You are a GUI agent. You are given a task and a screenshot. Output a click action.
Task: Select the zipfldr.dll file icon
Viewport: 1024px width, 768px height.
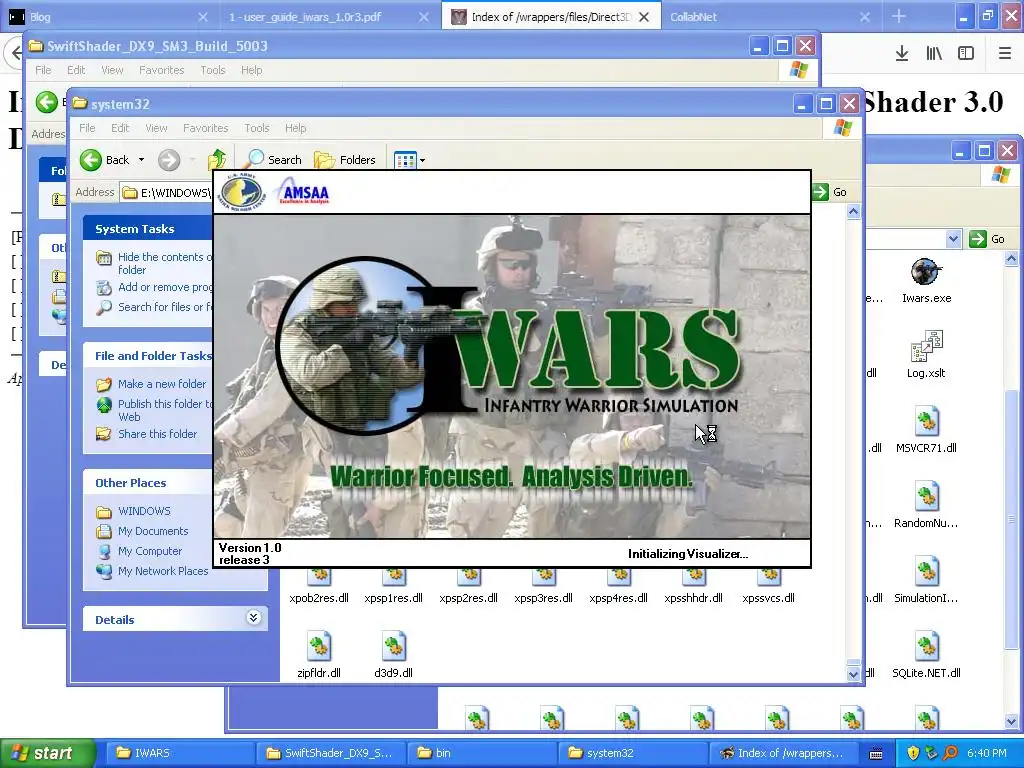[x=319, y=646]
